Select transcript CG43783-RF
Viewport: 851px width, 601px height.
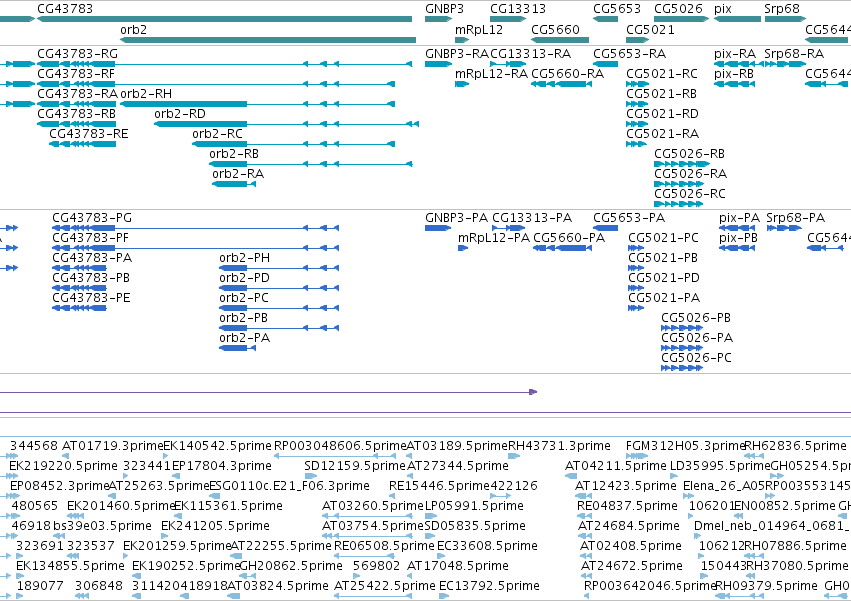(76, 74)
